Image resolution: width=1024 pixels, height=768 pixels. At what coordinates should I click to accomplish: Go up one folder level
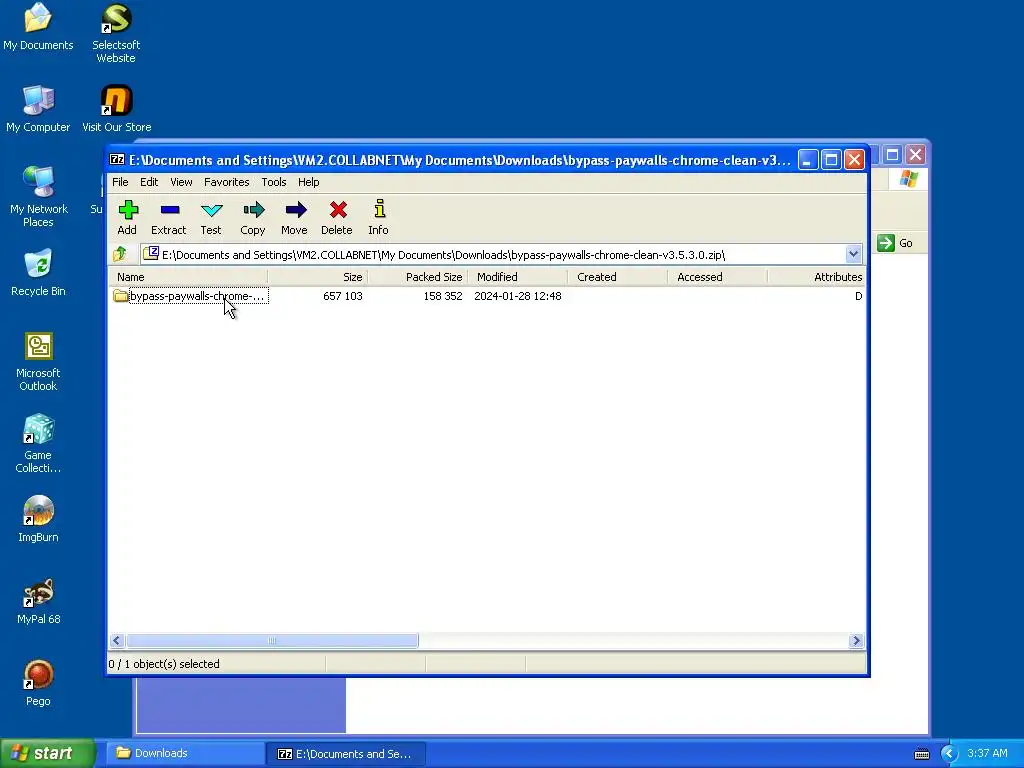coord(120,254)
